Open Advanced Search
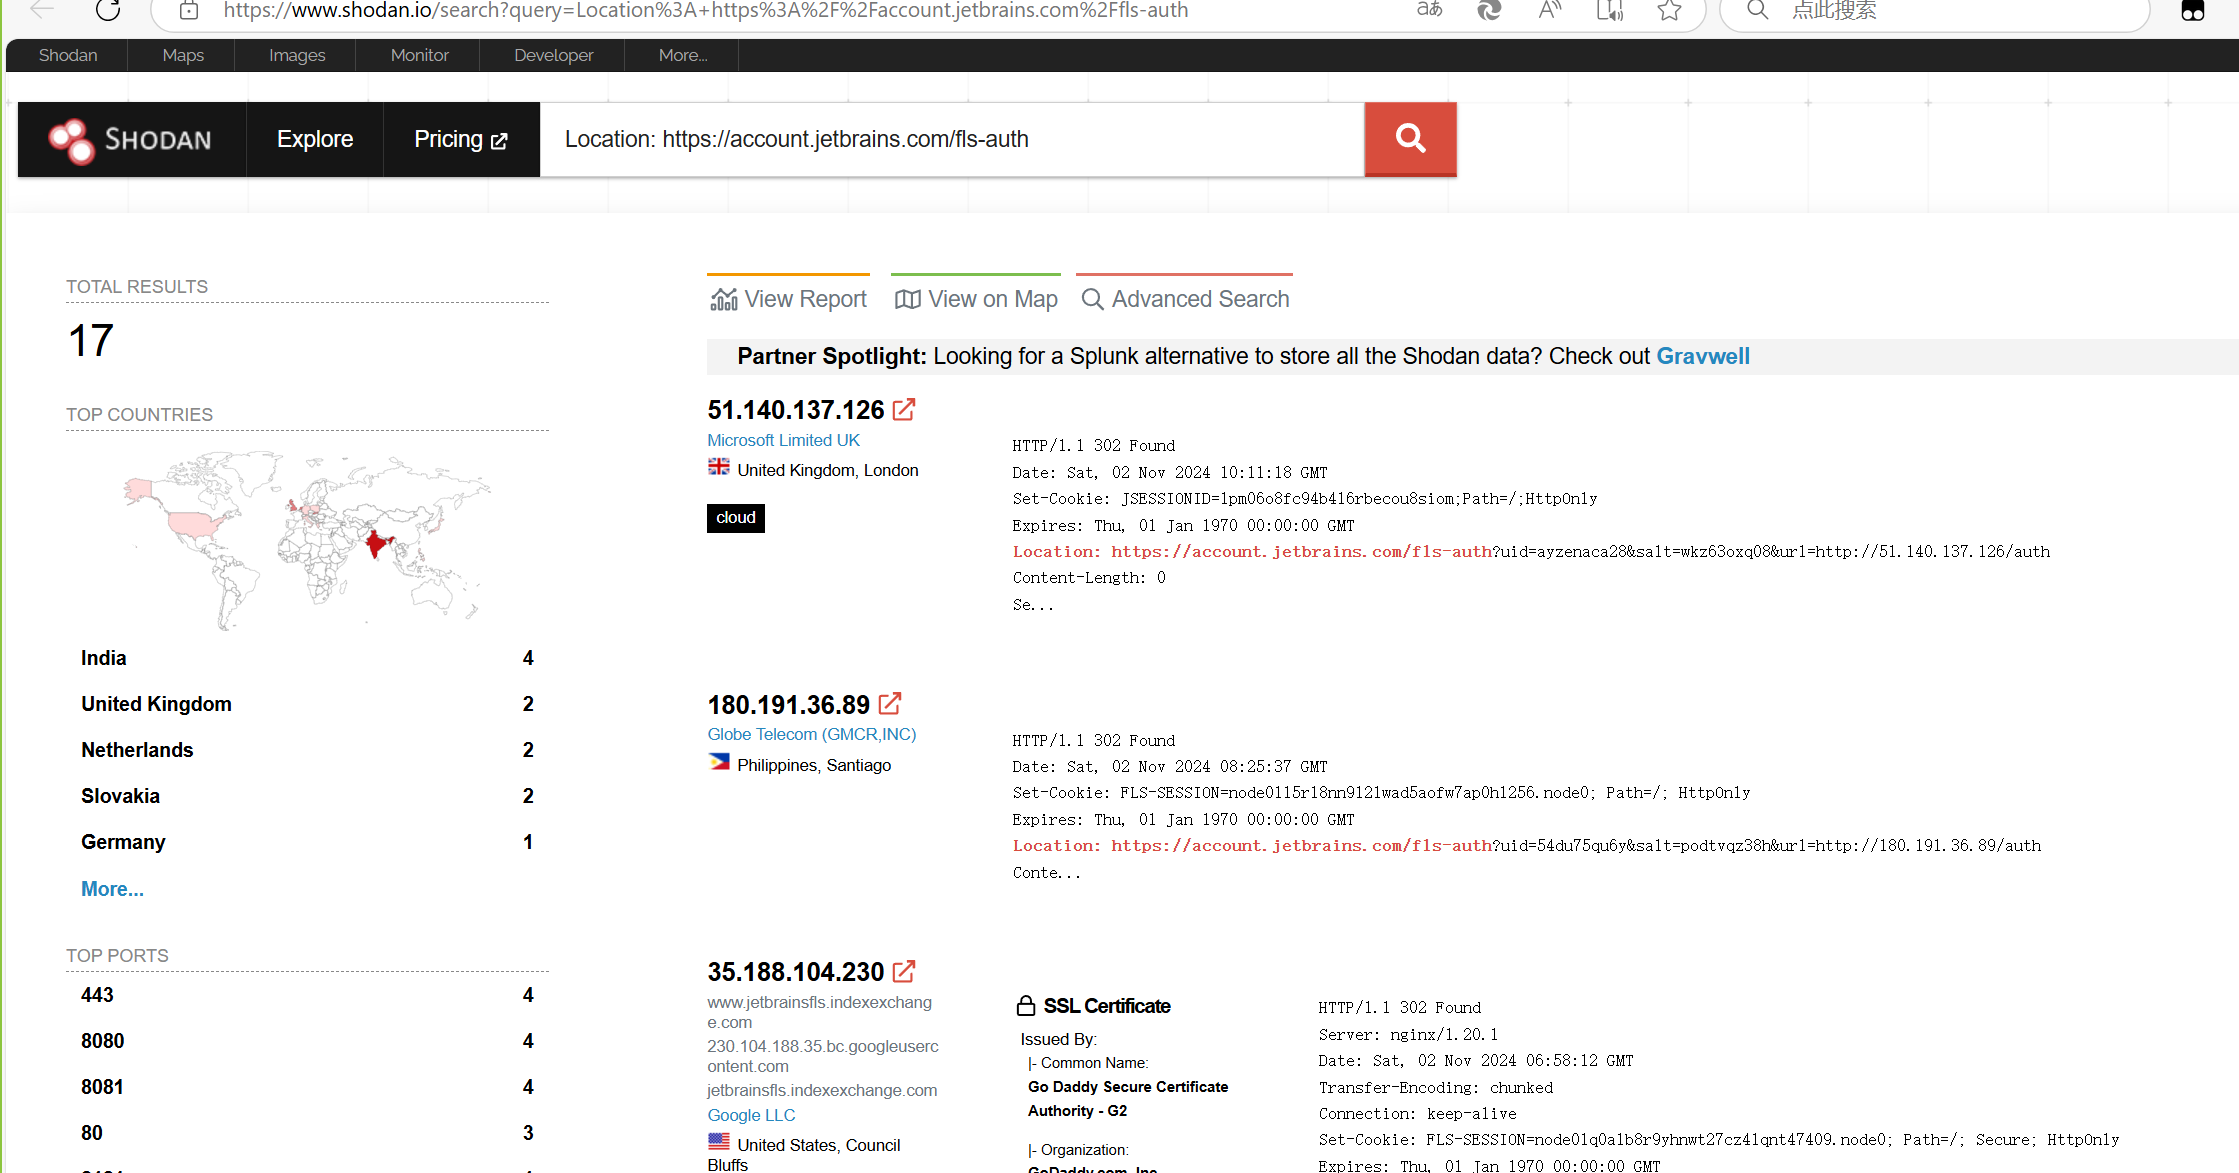Screen dimensions: 2239x1173 [1185, 299]
